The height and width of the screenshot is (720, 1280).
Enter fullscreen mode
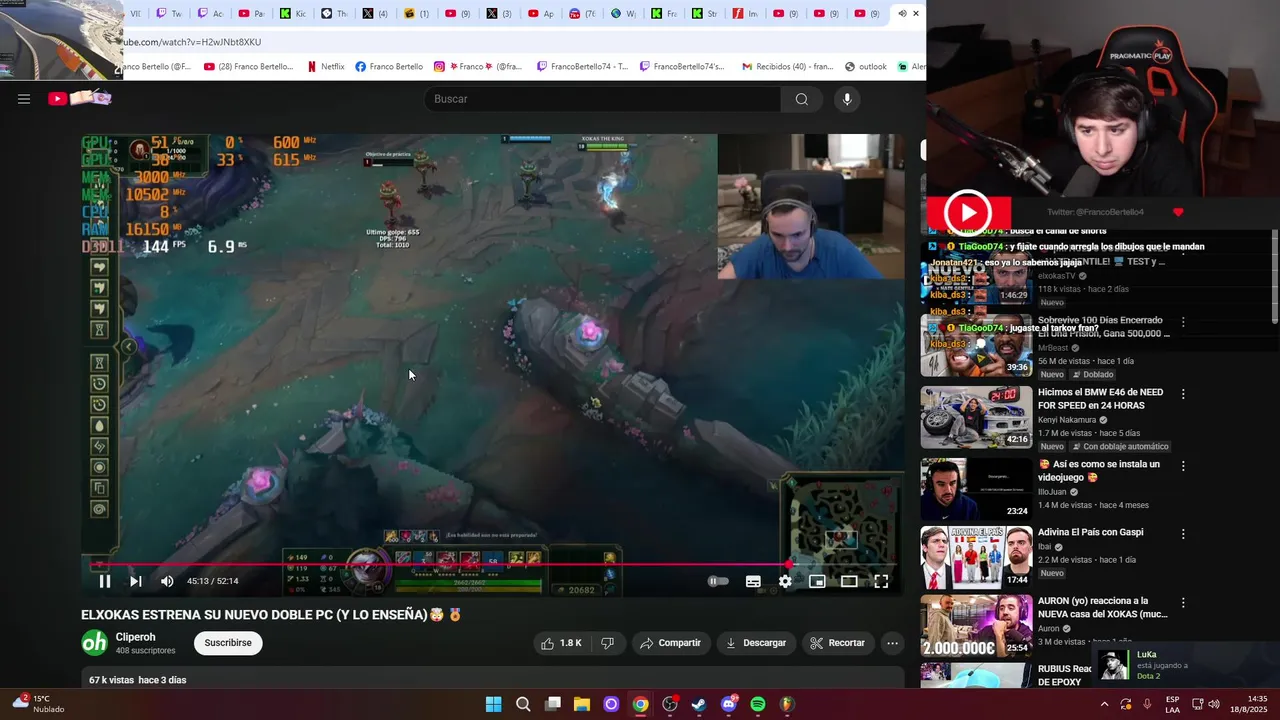(881, 581)
